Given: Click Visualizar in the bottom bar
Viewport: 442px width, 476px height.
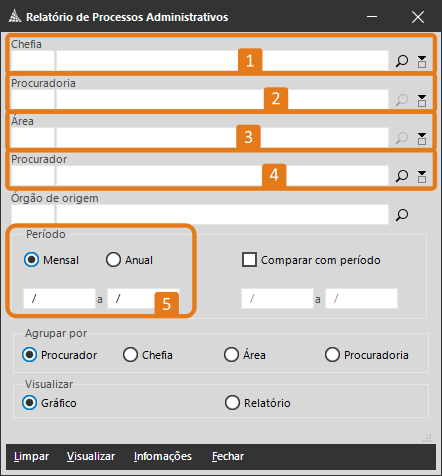Looking at the screenshot, I should pos(91,456).
